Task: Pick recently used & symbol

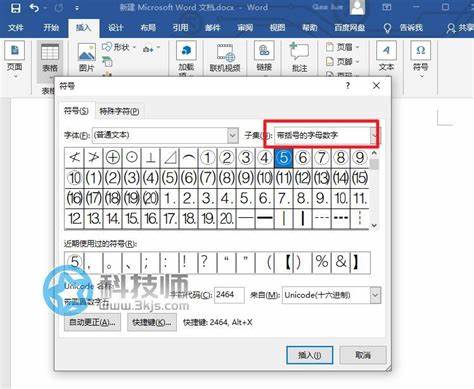Action: click(x=340, y=262)
